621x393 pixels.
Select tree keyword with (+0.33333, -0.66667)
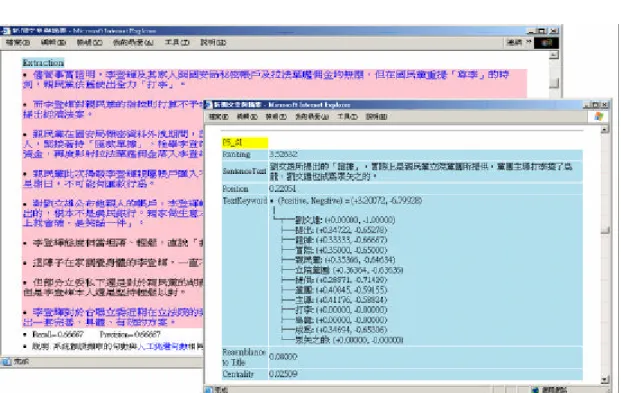click(341, 240)
